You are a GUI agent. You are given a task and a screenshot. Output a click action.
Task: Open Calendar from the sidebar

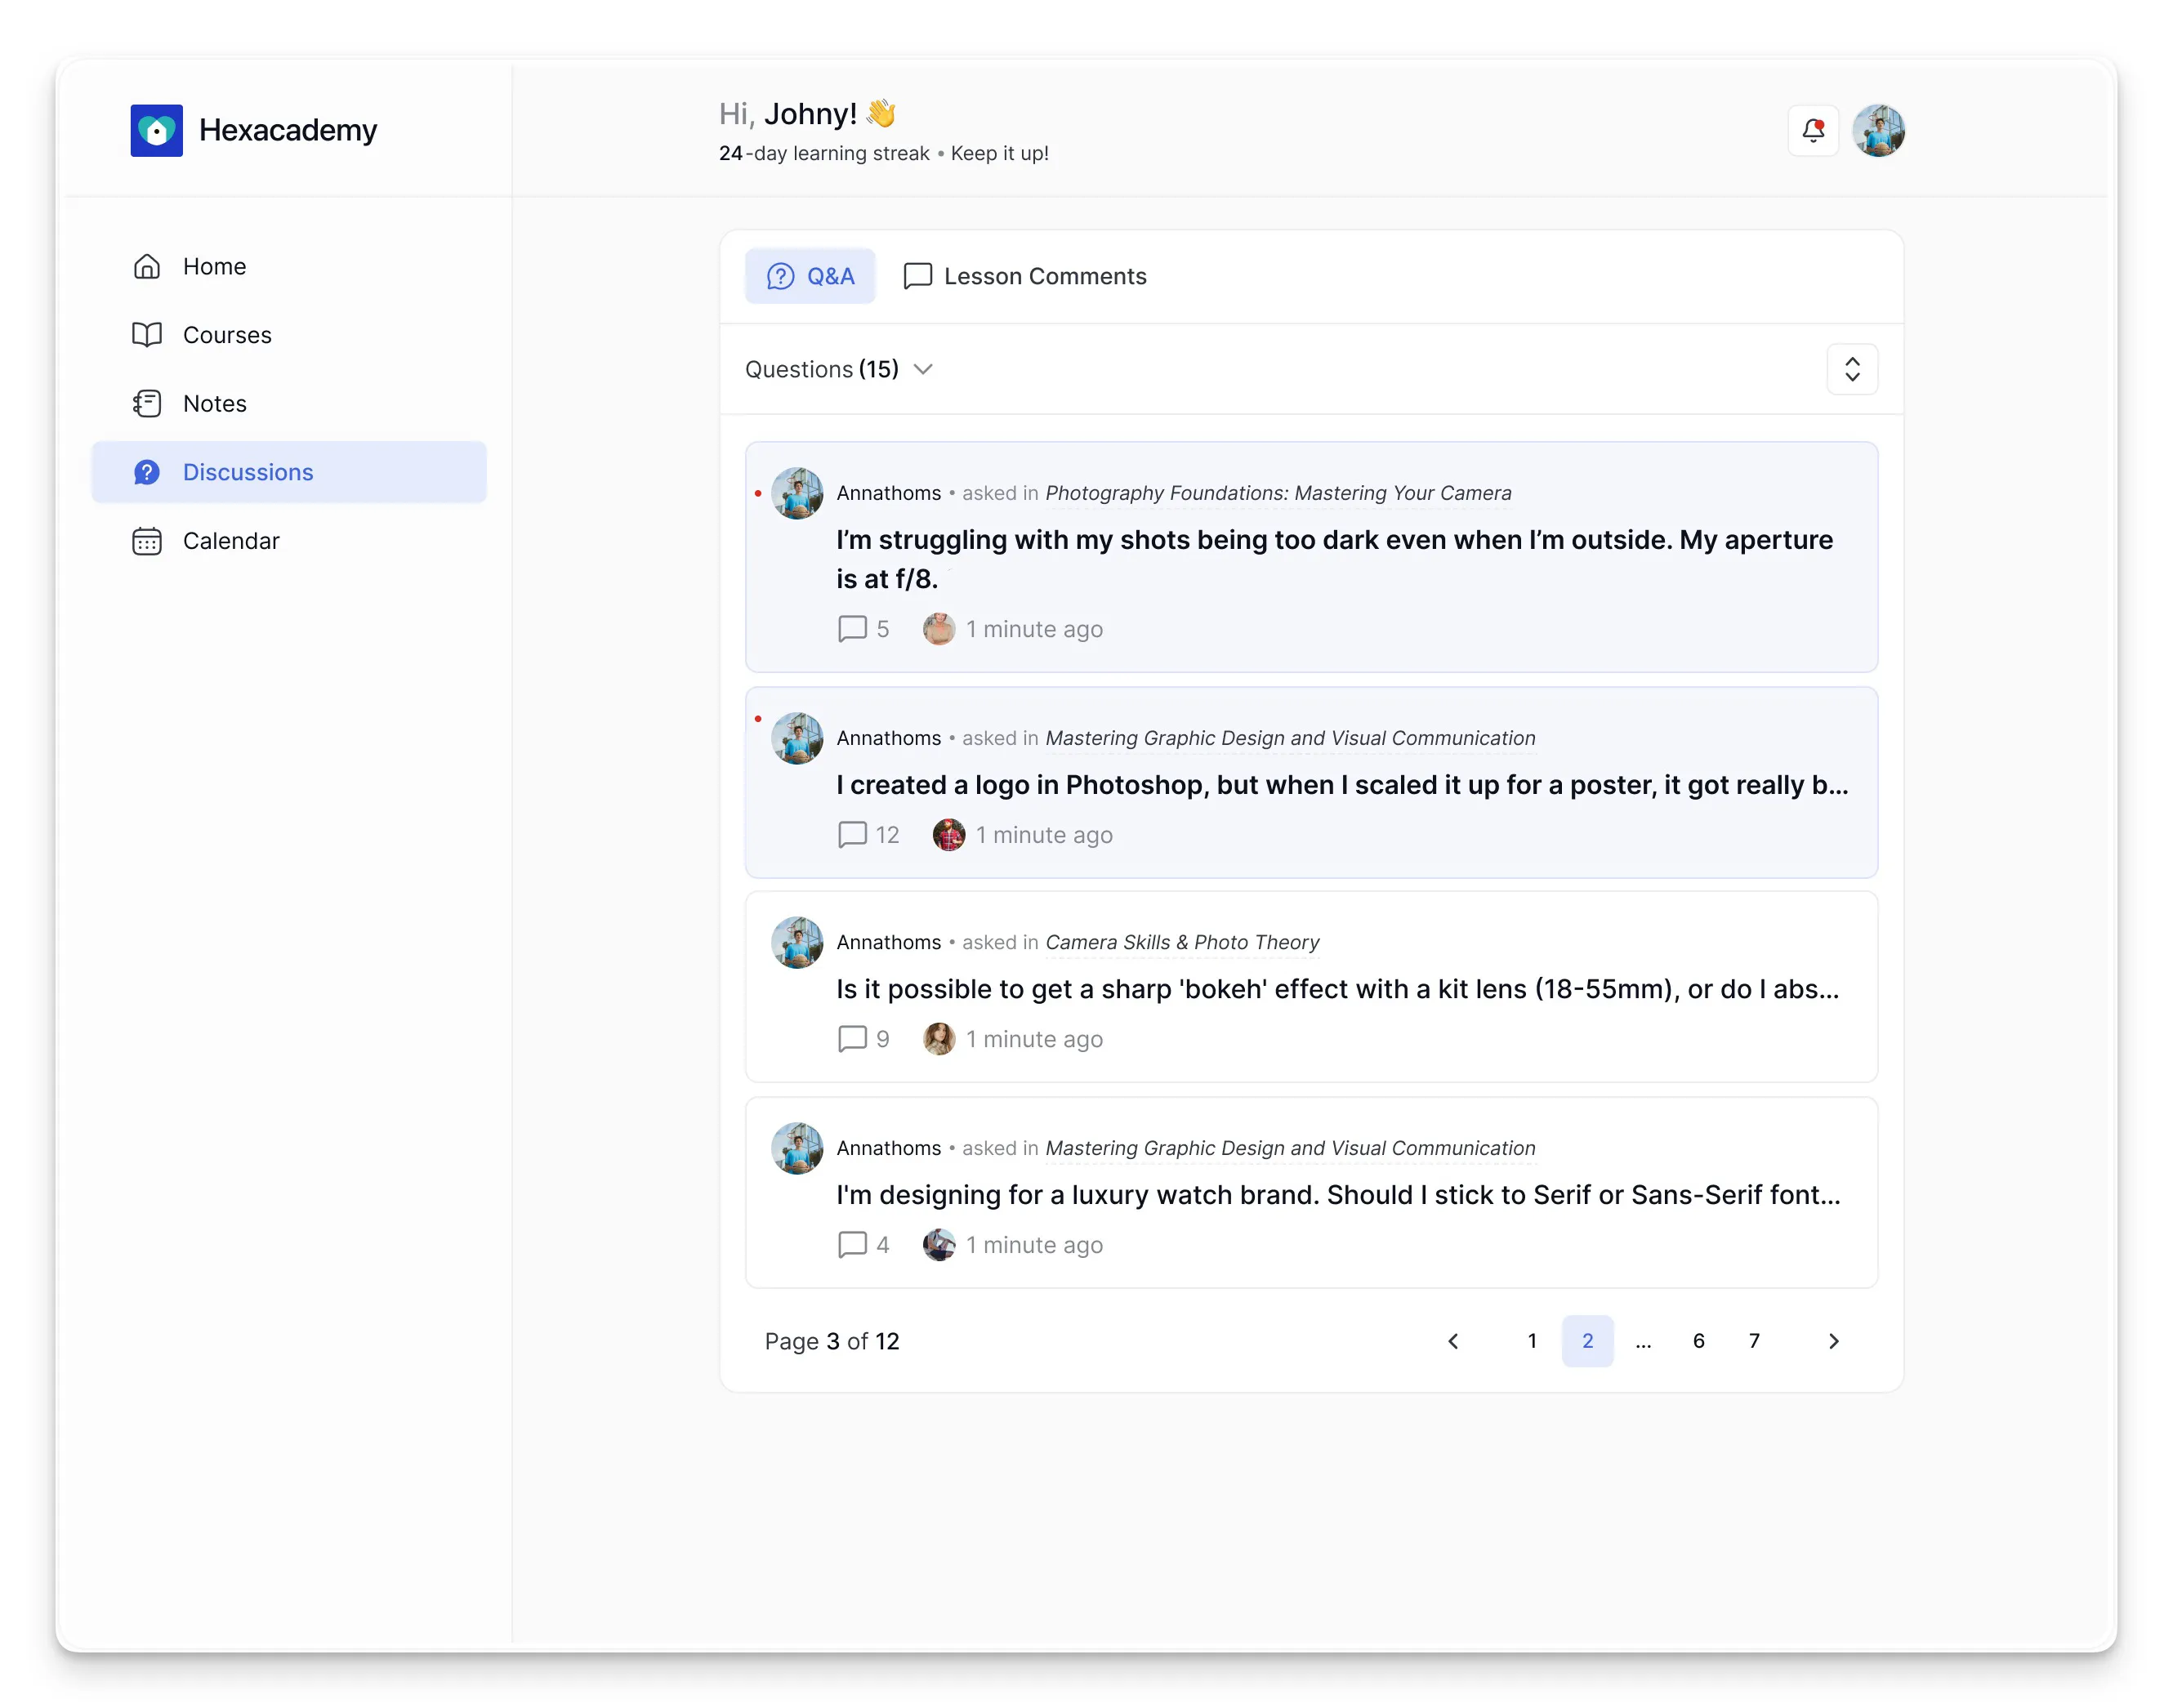289,541
